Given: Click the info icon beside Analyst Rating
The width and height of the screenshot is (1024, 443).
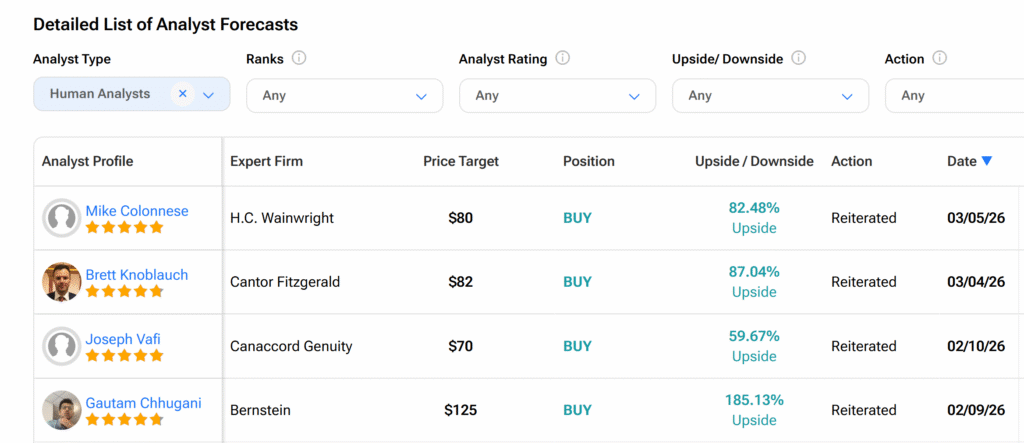Looking at the screenshot, I should click(x=563, y=58).
